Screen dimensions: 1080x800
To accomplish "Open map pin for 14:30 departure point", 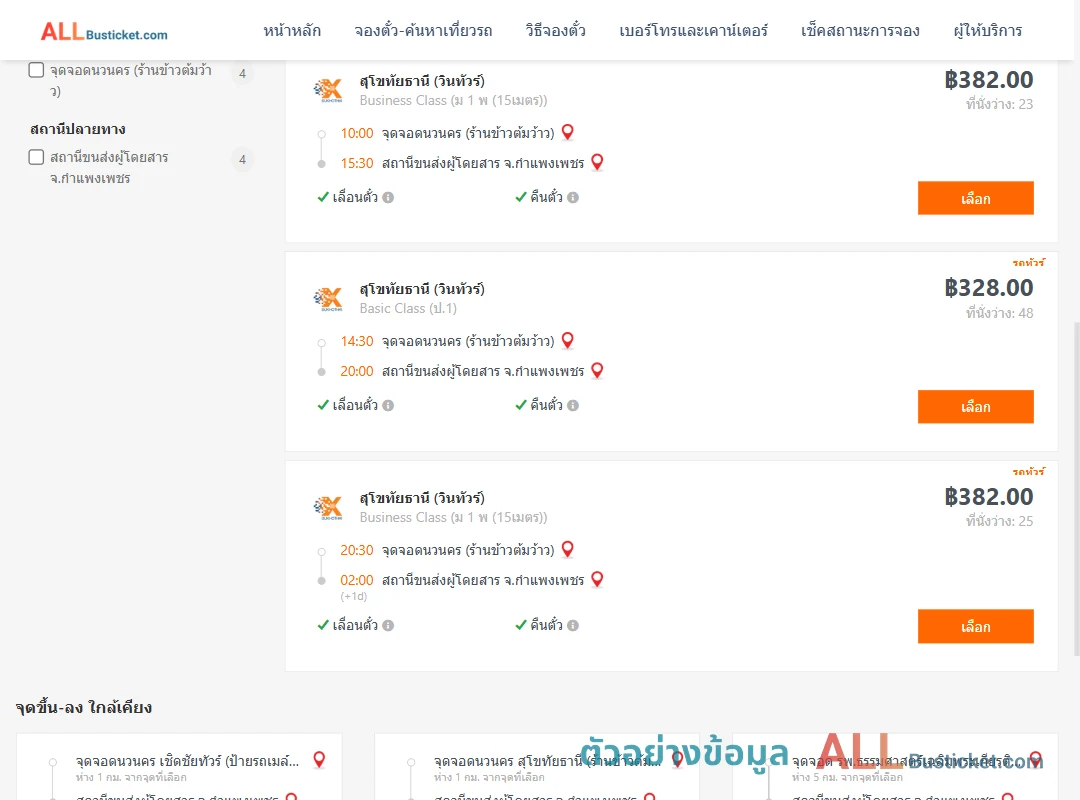I will coord(568,340).
